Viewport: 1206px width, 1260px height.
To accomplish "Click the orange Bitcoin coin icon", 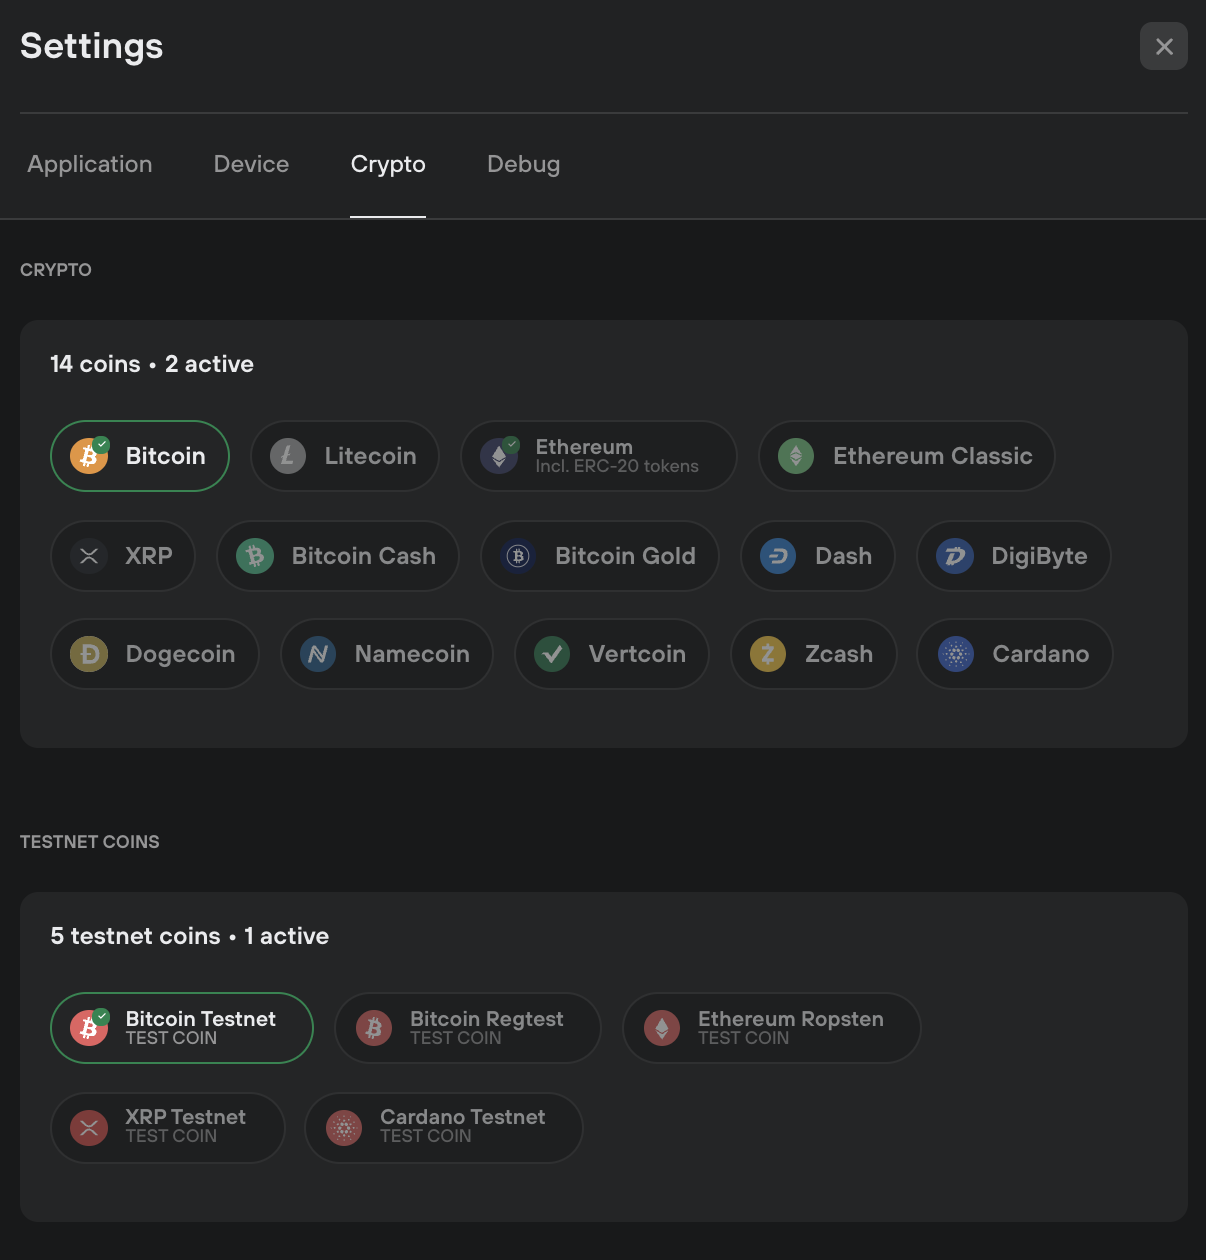I will click(89, 456).
